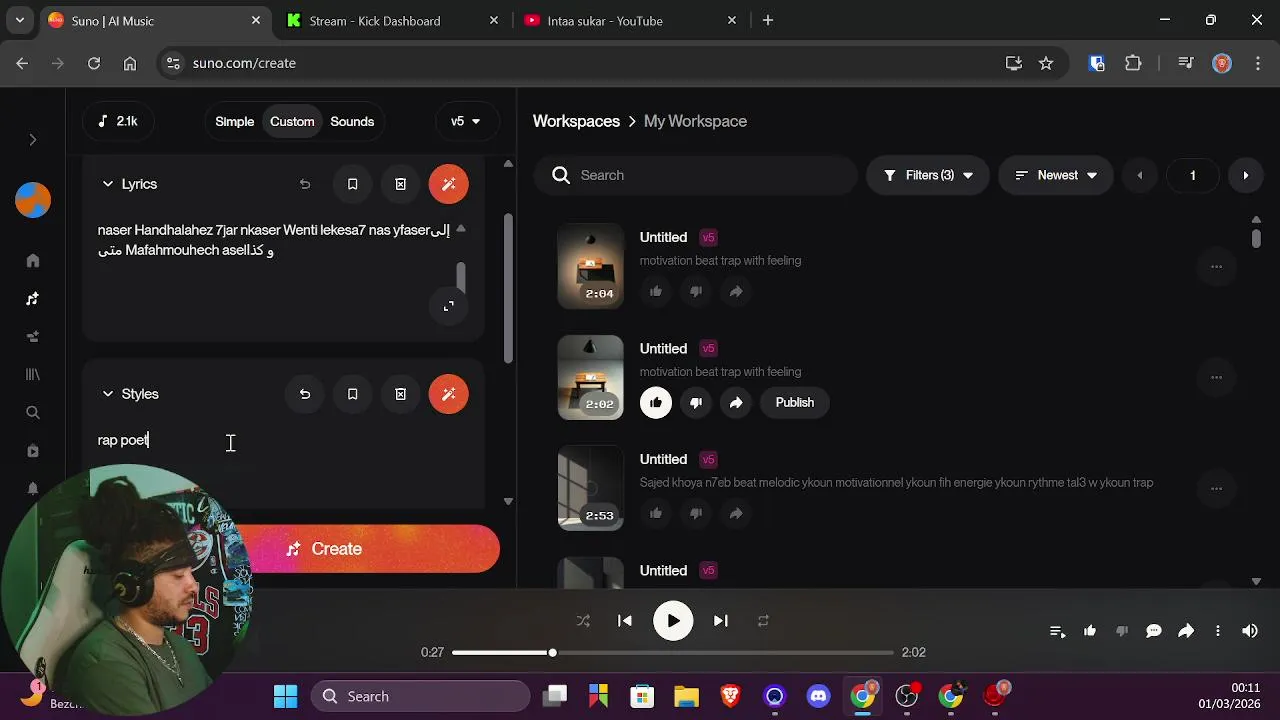Image resolution: width=1280 pixels, height=720 pixels.
Task: Click bookmark icon in Styles section
Action: tap(352, 394)
